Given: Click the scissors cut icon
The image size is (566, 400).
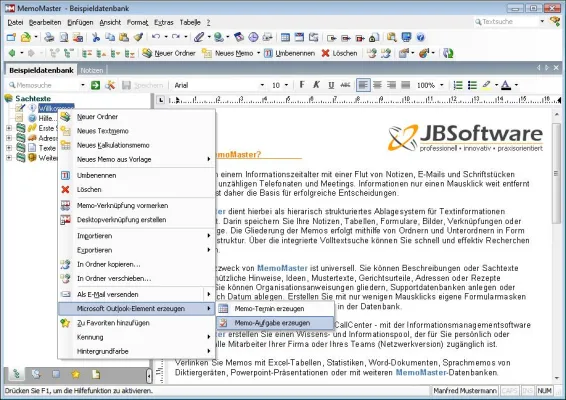Looking at the screenshot, I should coord(96,37).
